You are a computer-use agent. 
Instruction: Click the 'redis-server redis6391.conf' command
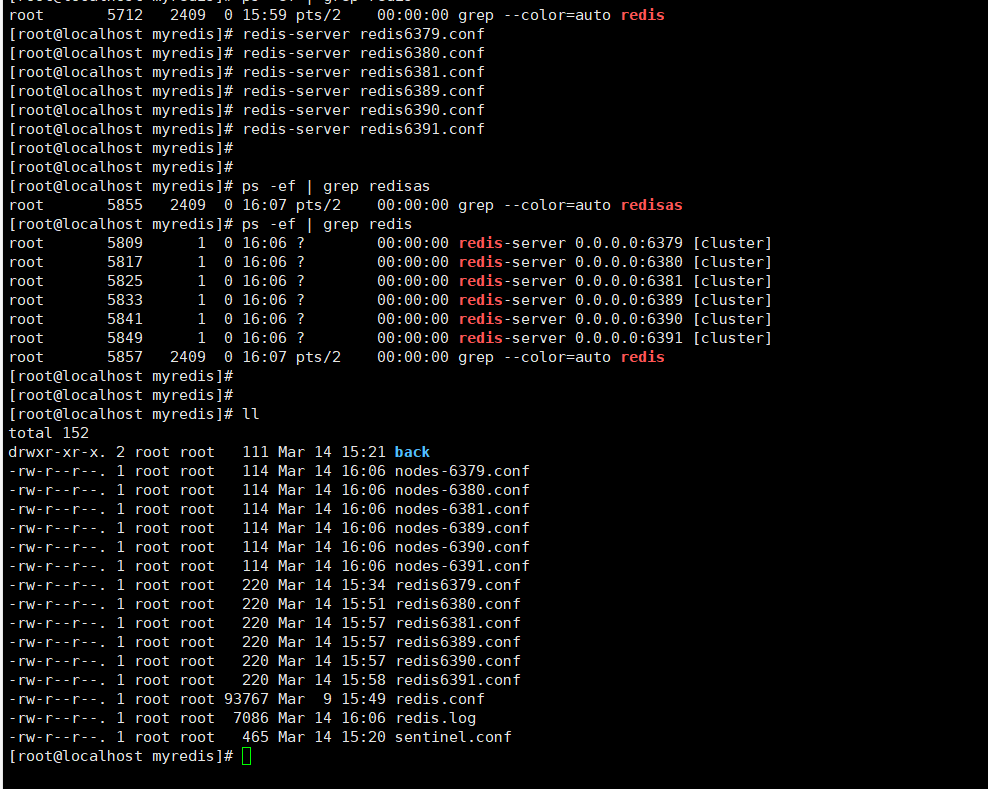(x=364, y=129)
